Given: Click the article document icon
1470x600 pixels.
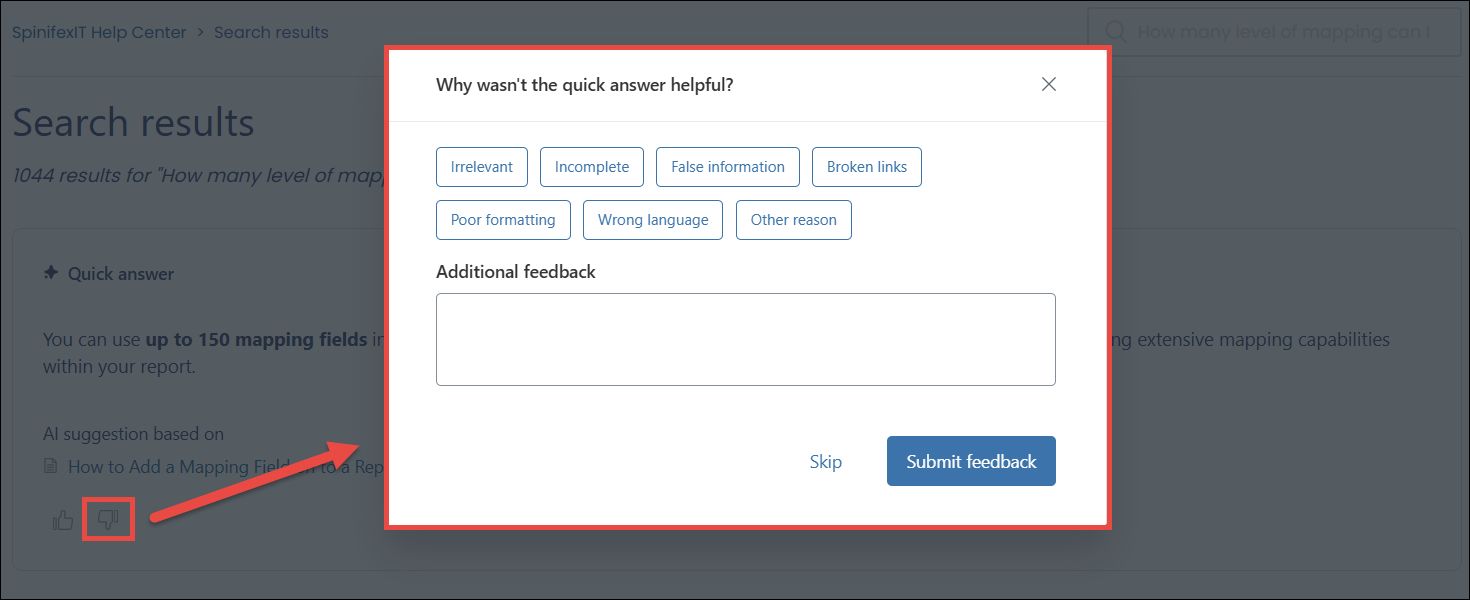Looking at the screenshot, I should click(x=51, y=466).
